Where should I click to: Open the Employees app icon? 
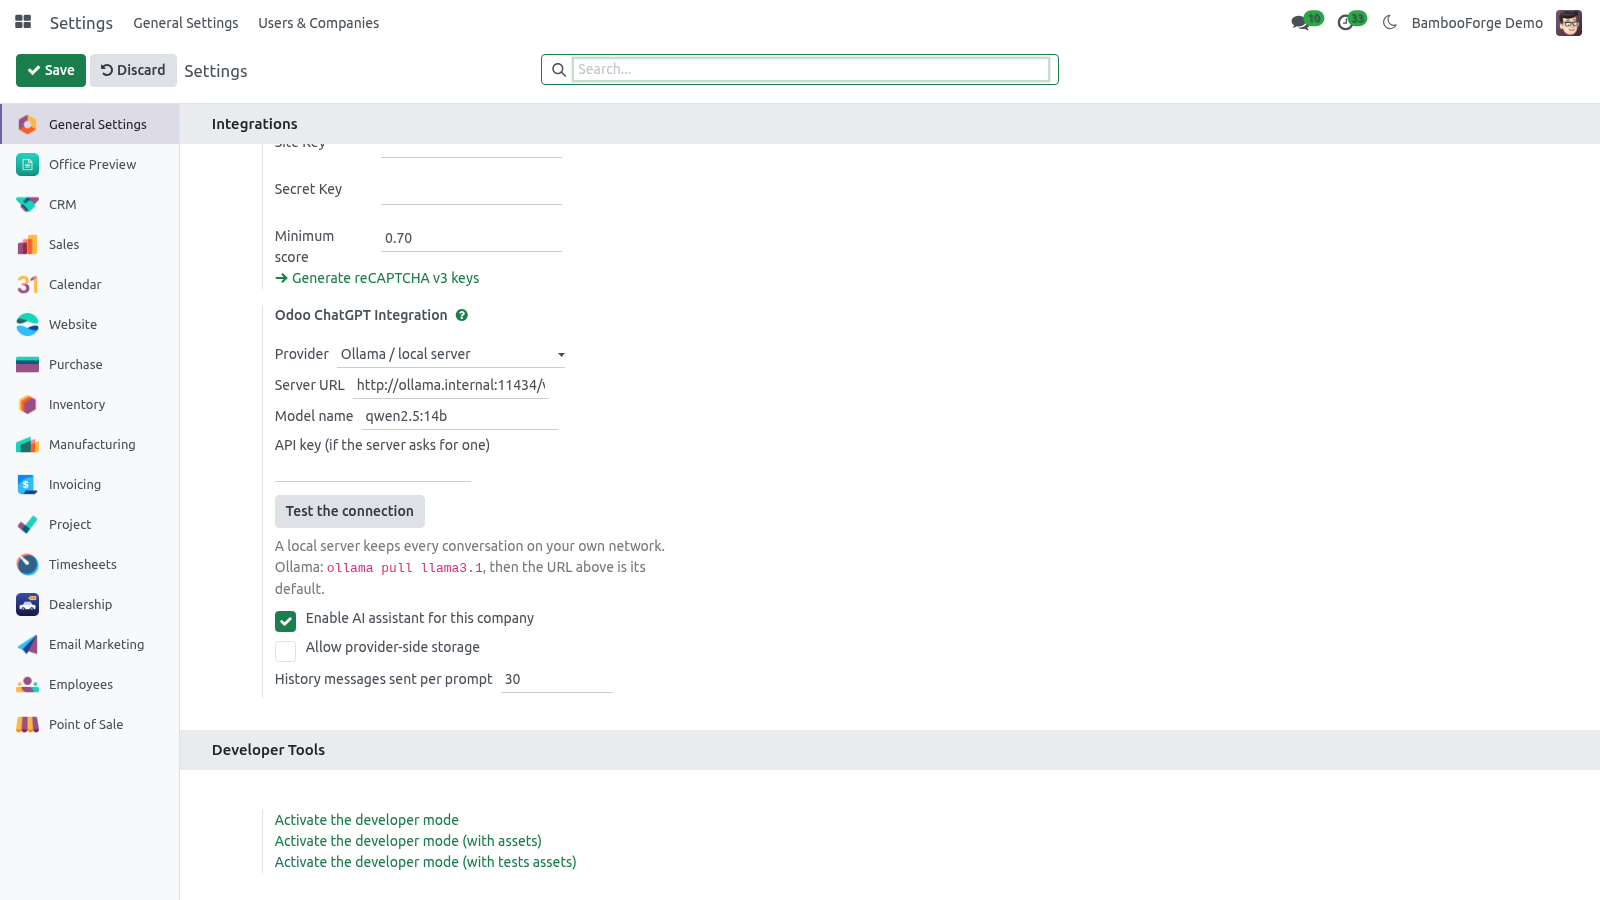coord(28,684)
